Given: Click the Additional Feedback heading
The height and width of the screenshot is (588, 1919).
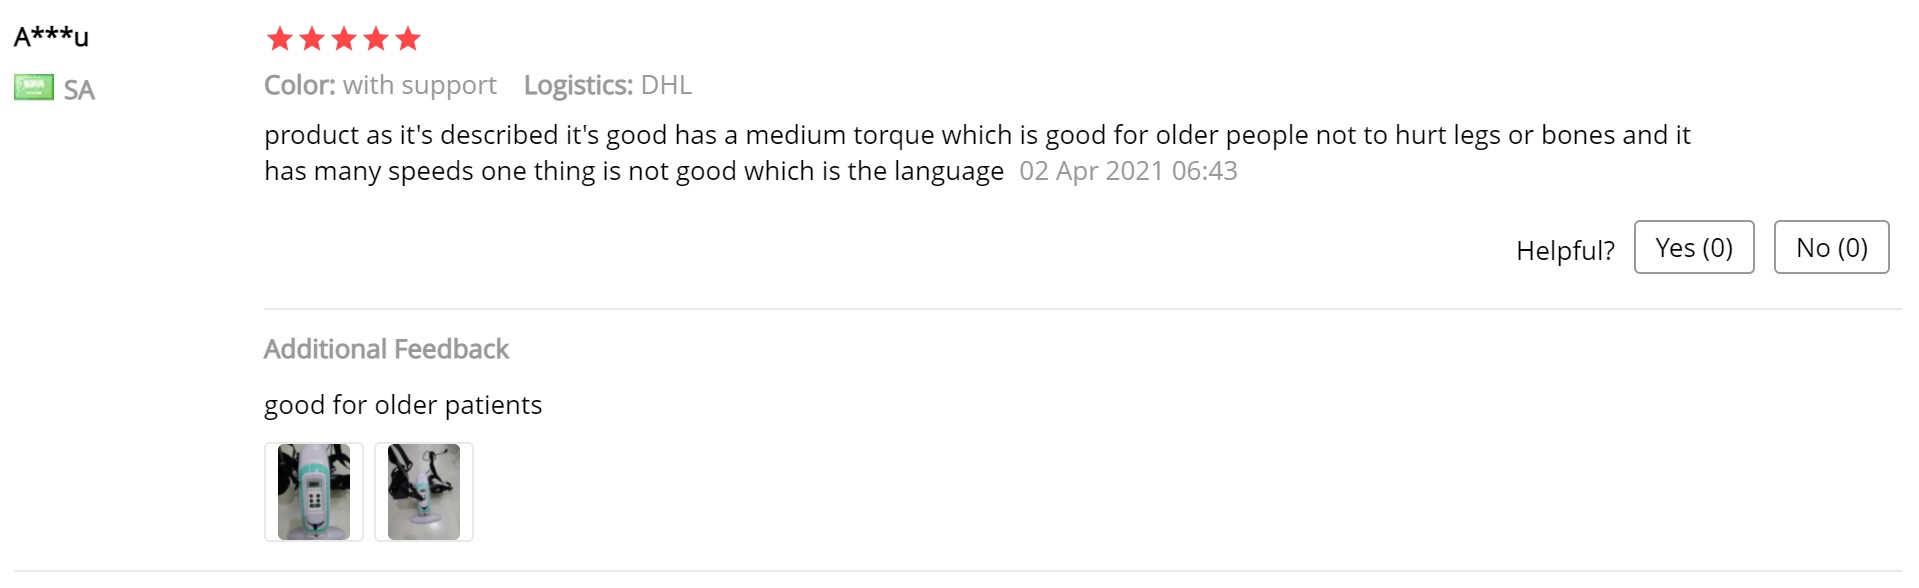Looking at the screenshot, I should 386,349.
